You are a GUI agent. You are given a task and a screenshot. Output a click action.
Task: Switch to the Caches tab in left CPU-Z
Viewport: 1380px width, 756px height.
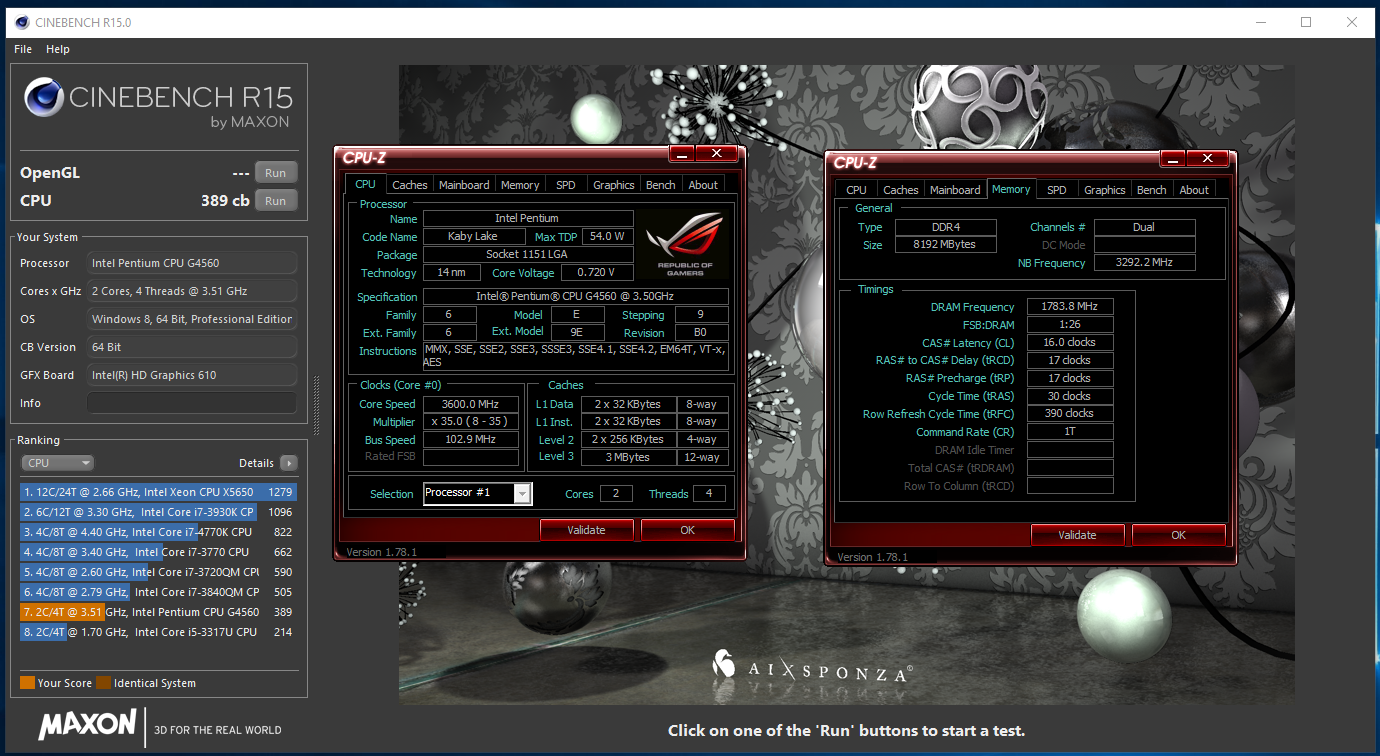[x=410, y=185]
